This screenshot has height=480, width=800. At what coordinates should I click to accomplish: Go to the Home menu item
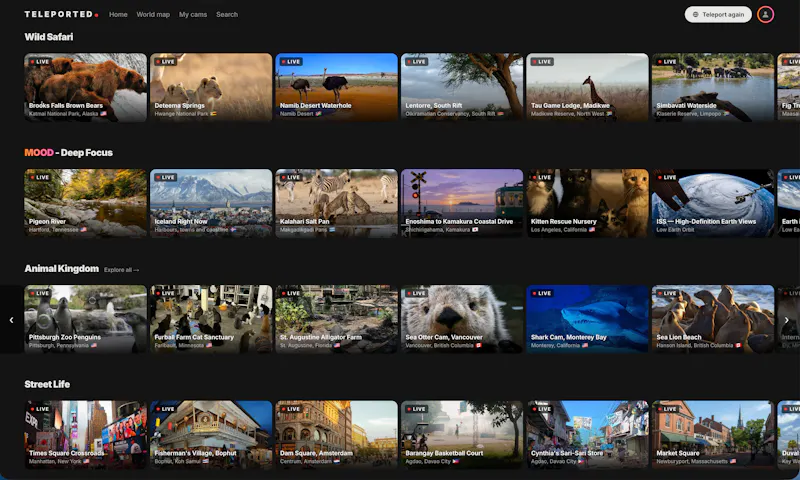[x=118, y=14]
